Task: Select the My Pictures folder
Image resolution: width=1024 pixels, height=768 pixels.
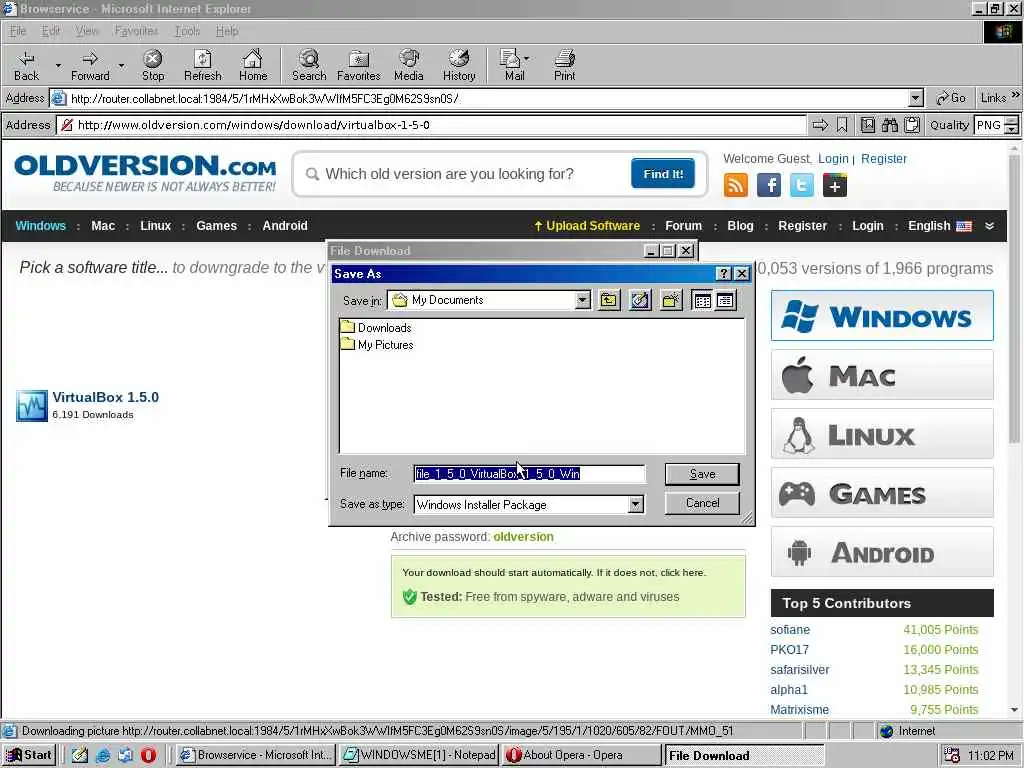Action: pos(377,345)
